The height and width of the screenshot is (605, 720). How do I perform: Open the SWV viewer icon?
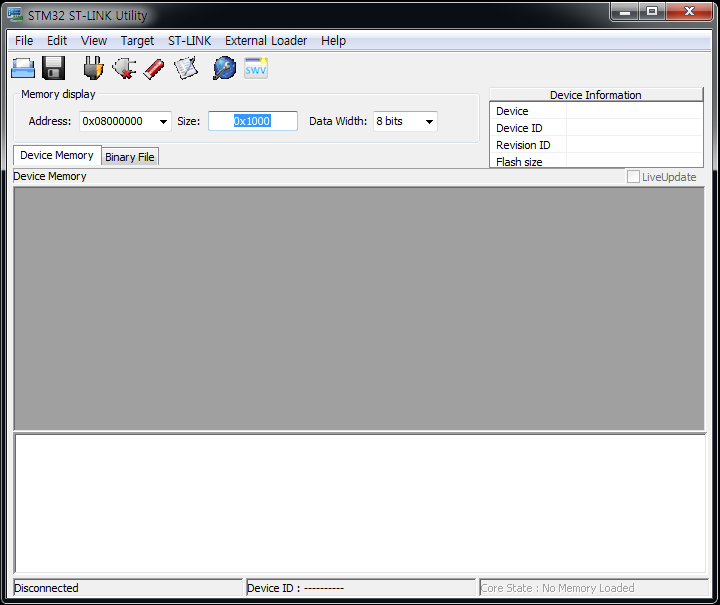click(x=256, y=68)
